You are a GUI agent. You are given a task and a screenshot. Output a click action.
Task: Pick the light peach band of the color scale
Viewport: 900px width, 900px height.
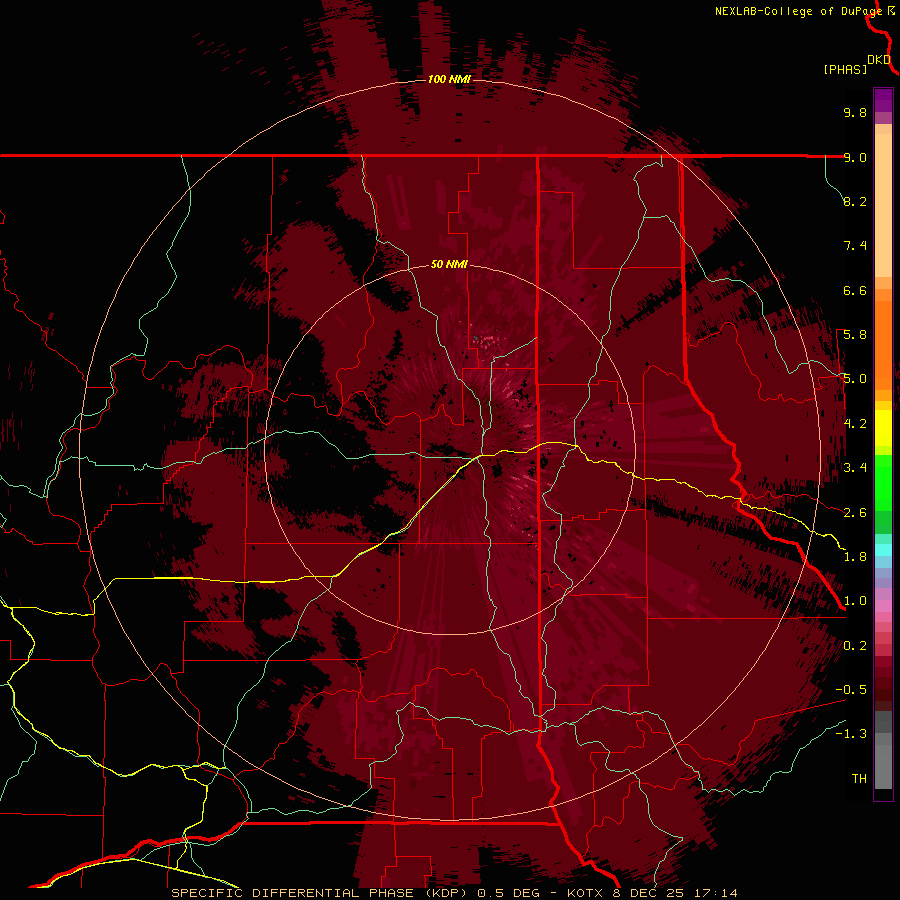pos(883,205)
